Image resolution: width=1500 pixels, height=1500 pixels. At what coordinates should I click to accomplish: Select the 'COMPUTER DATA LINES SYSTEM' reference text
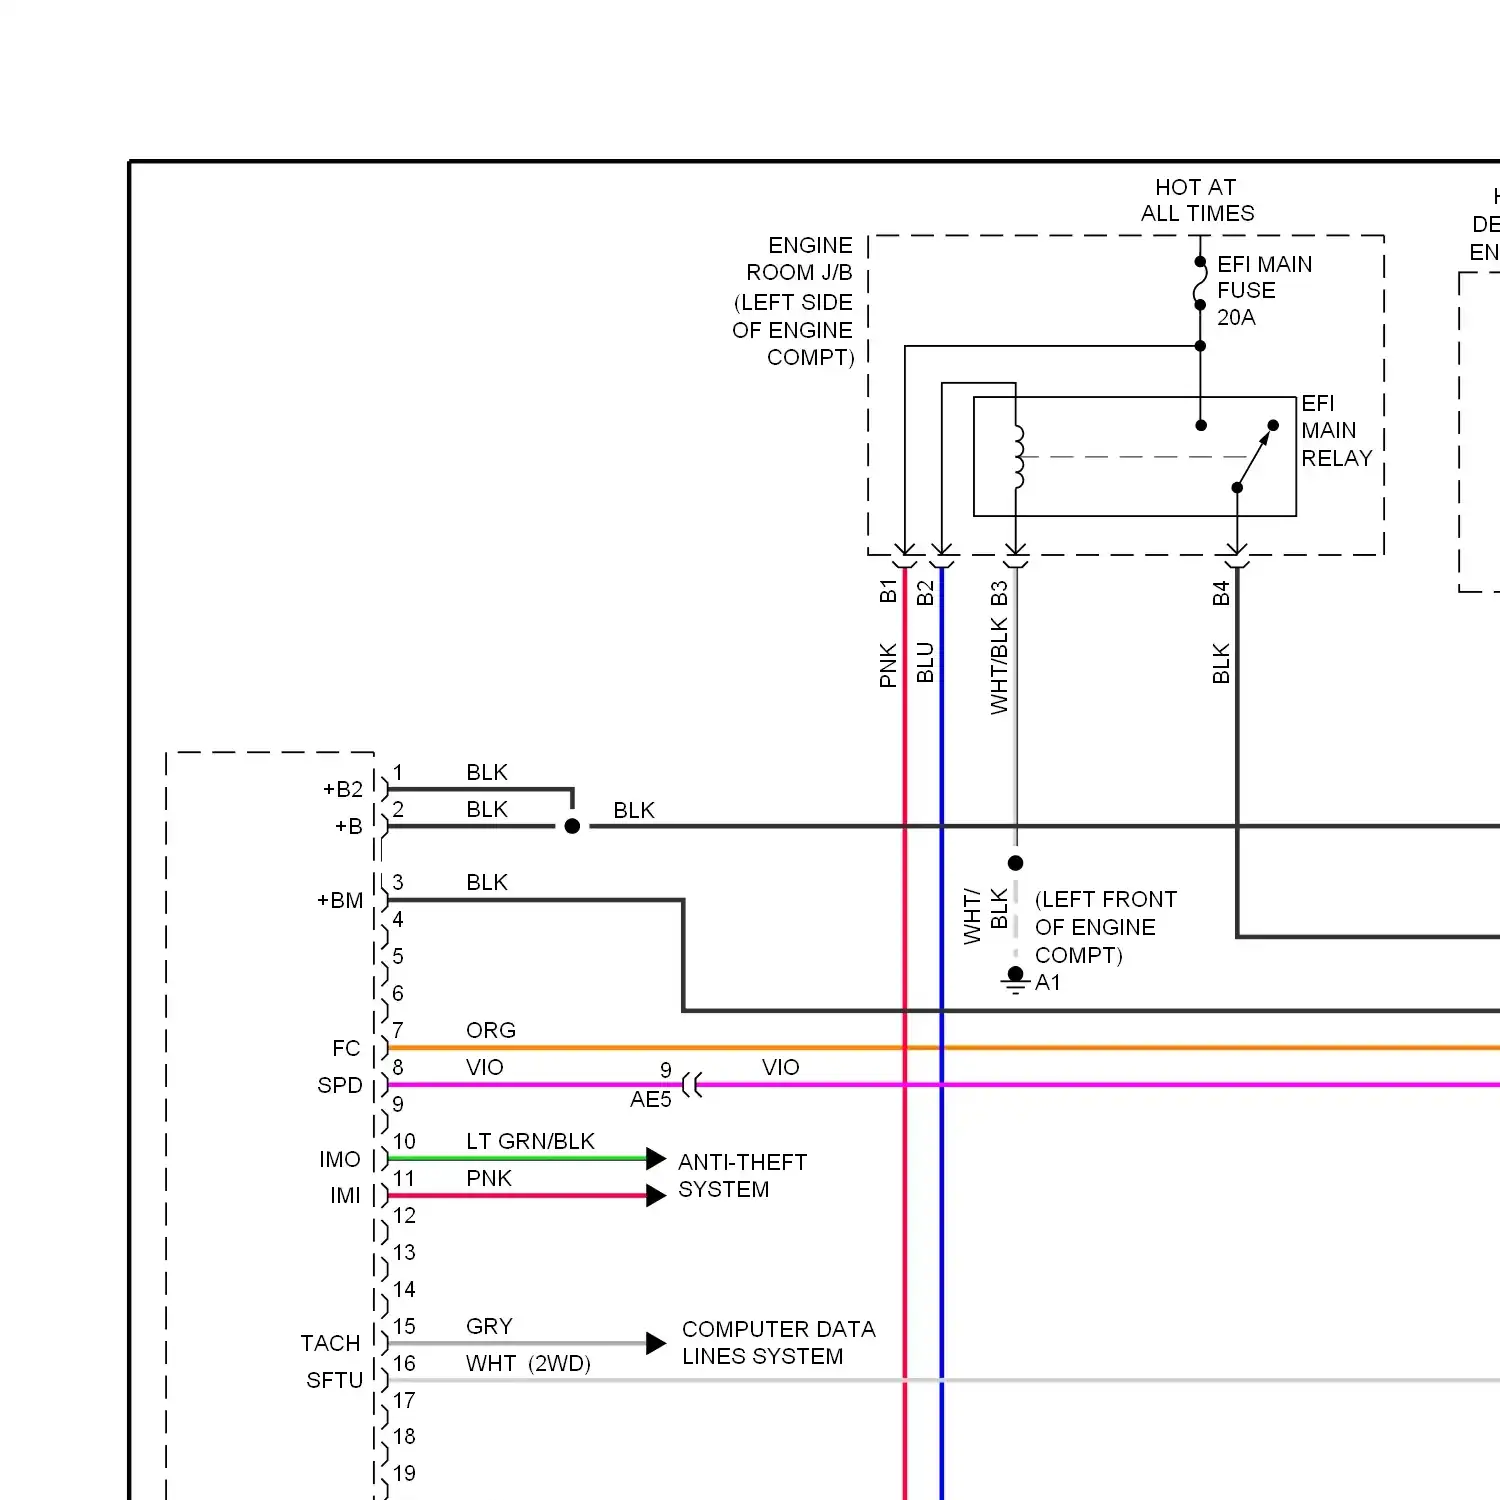click(x=778, y=1342)
